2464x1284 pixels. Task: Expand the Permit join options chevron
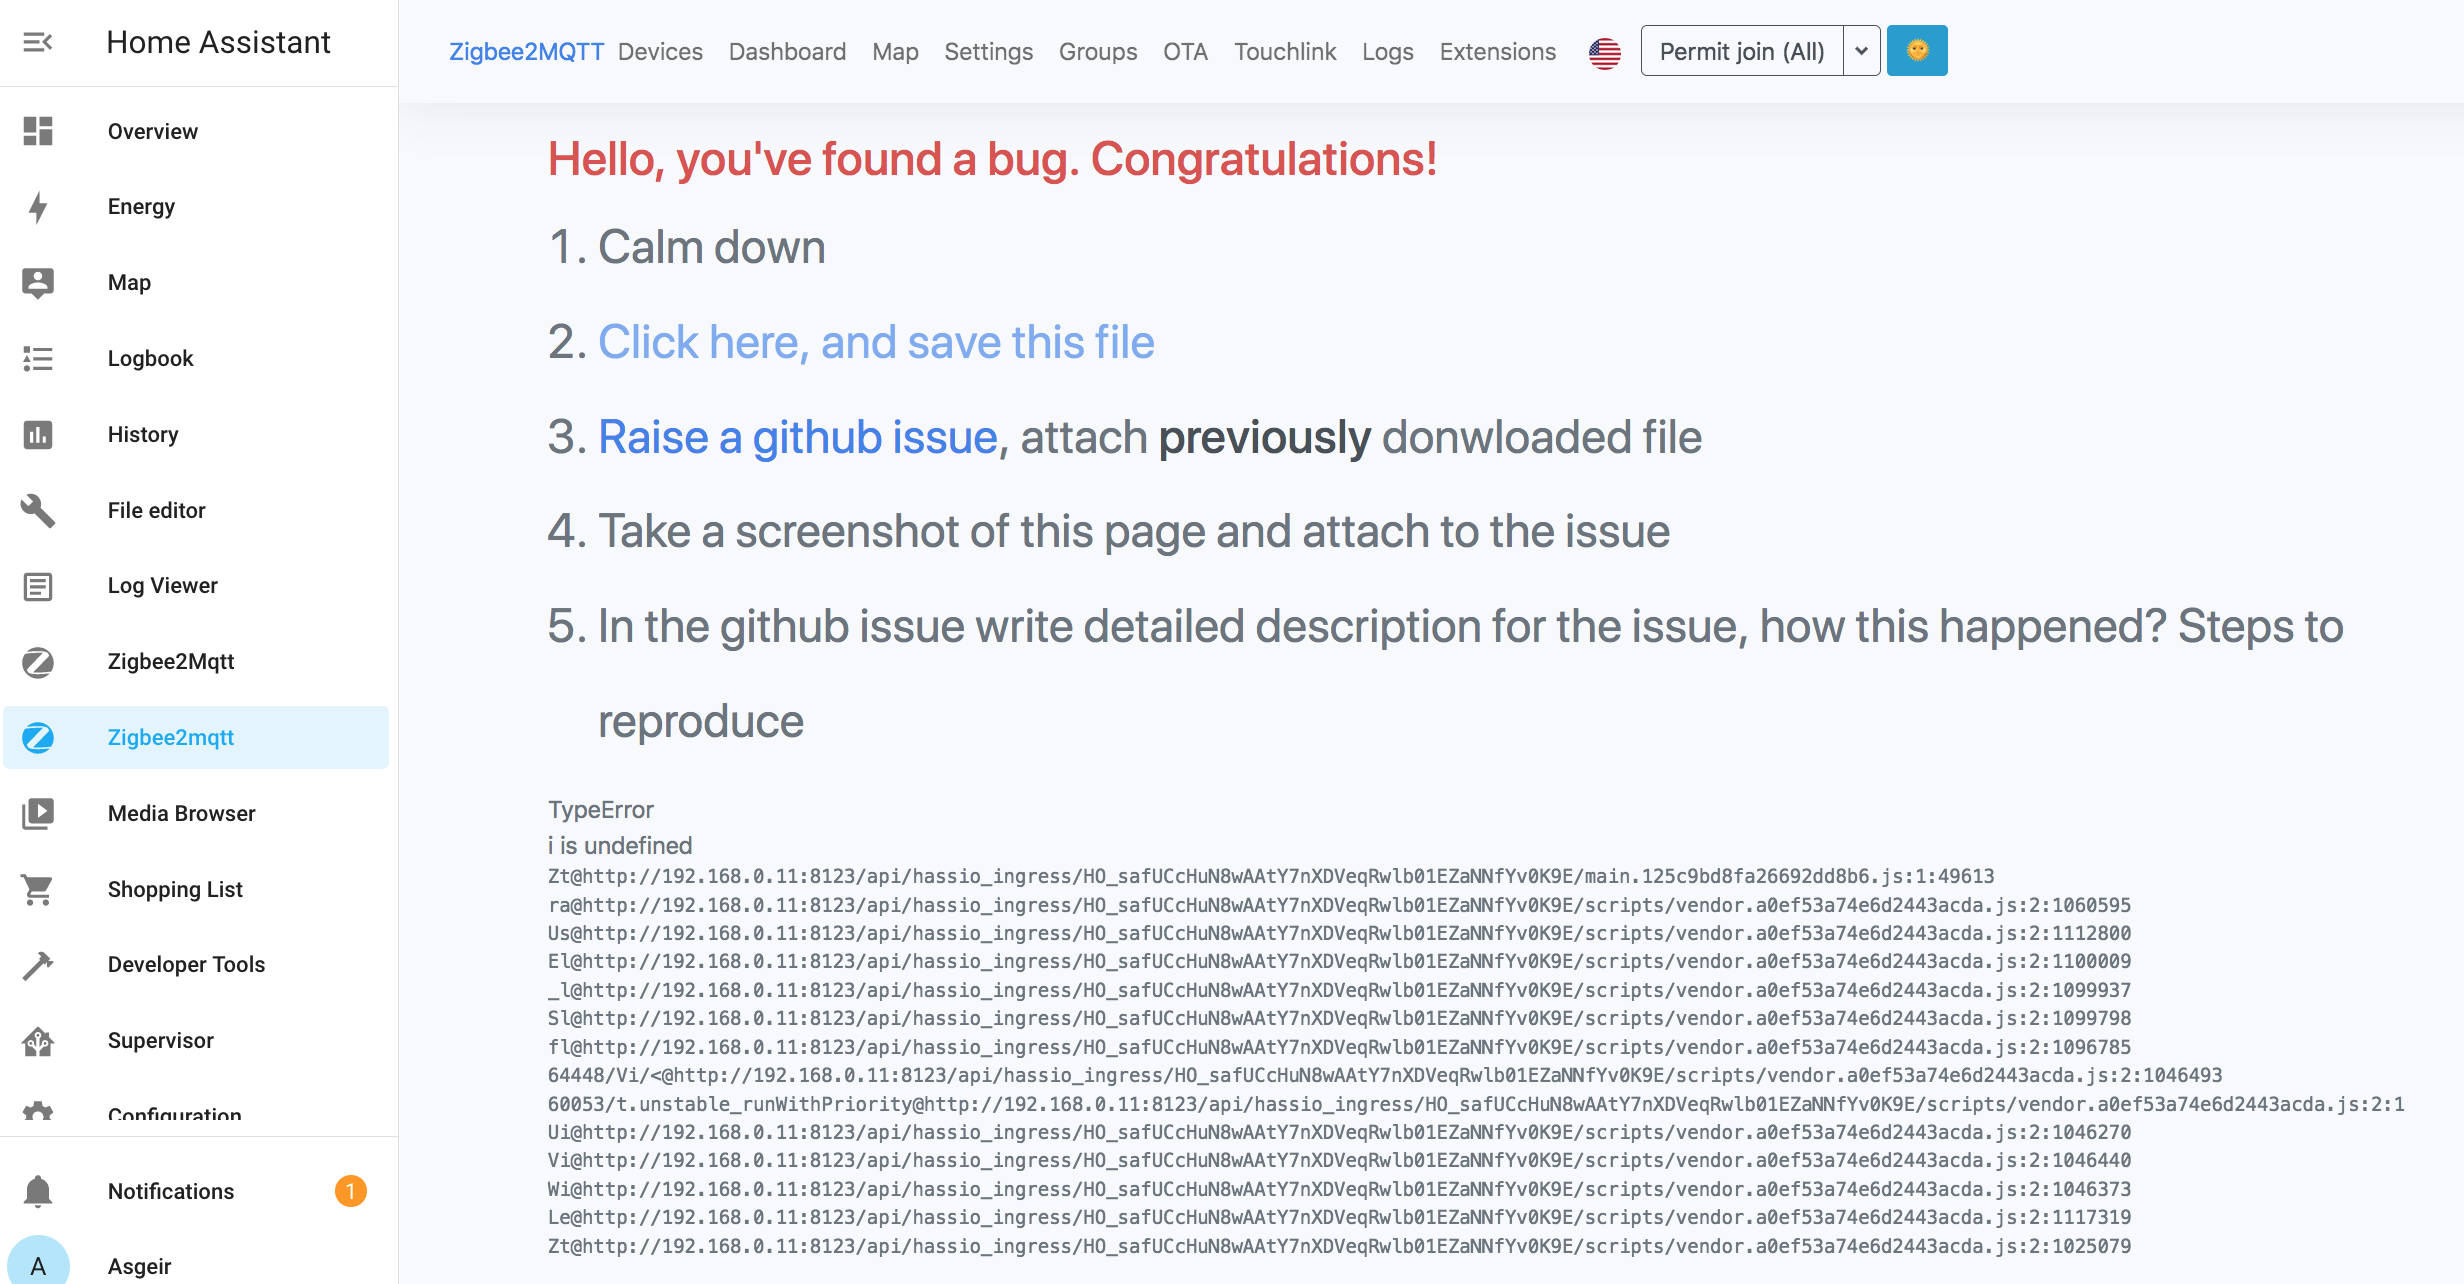pos(1861,50)
